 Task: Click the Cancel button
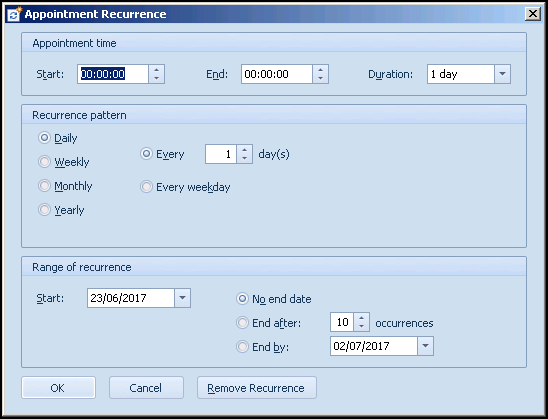point(146,388)
